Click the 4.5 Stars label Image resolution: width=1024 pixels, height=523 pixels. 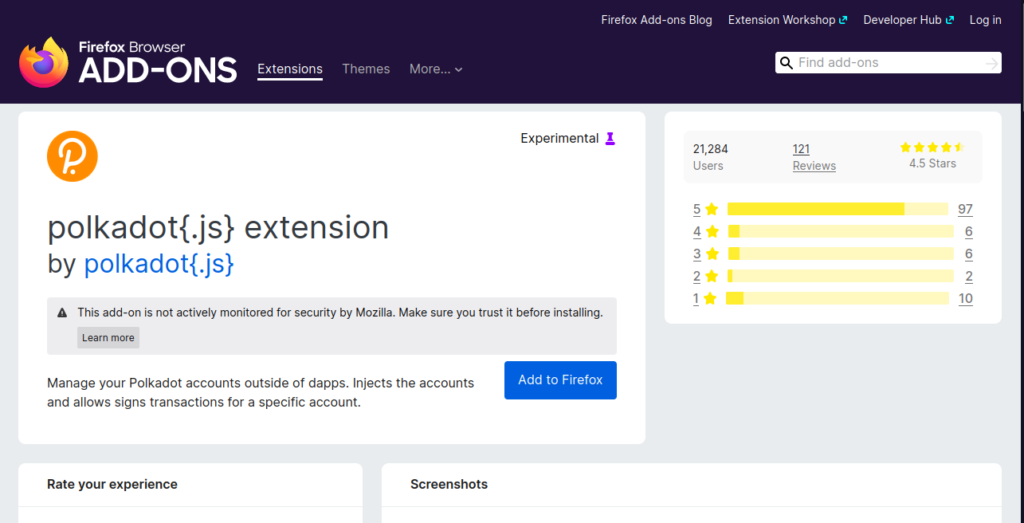click(x=933, y=164)
